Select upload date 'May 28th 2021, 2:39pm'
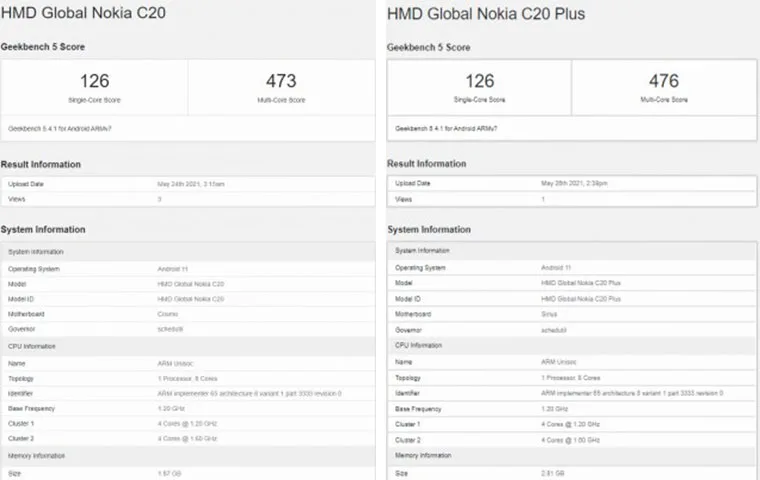The image size is (760, 480). (574, 183)
